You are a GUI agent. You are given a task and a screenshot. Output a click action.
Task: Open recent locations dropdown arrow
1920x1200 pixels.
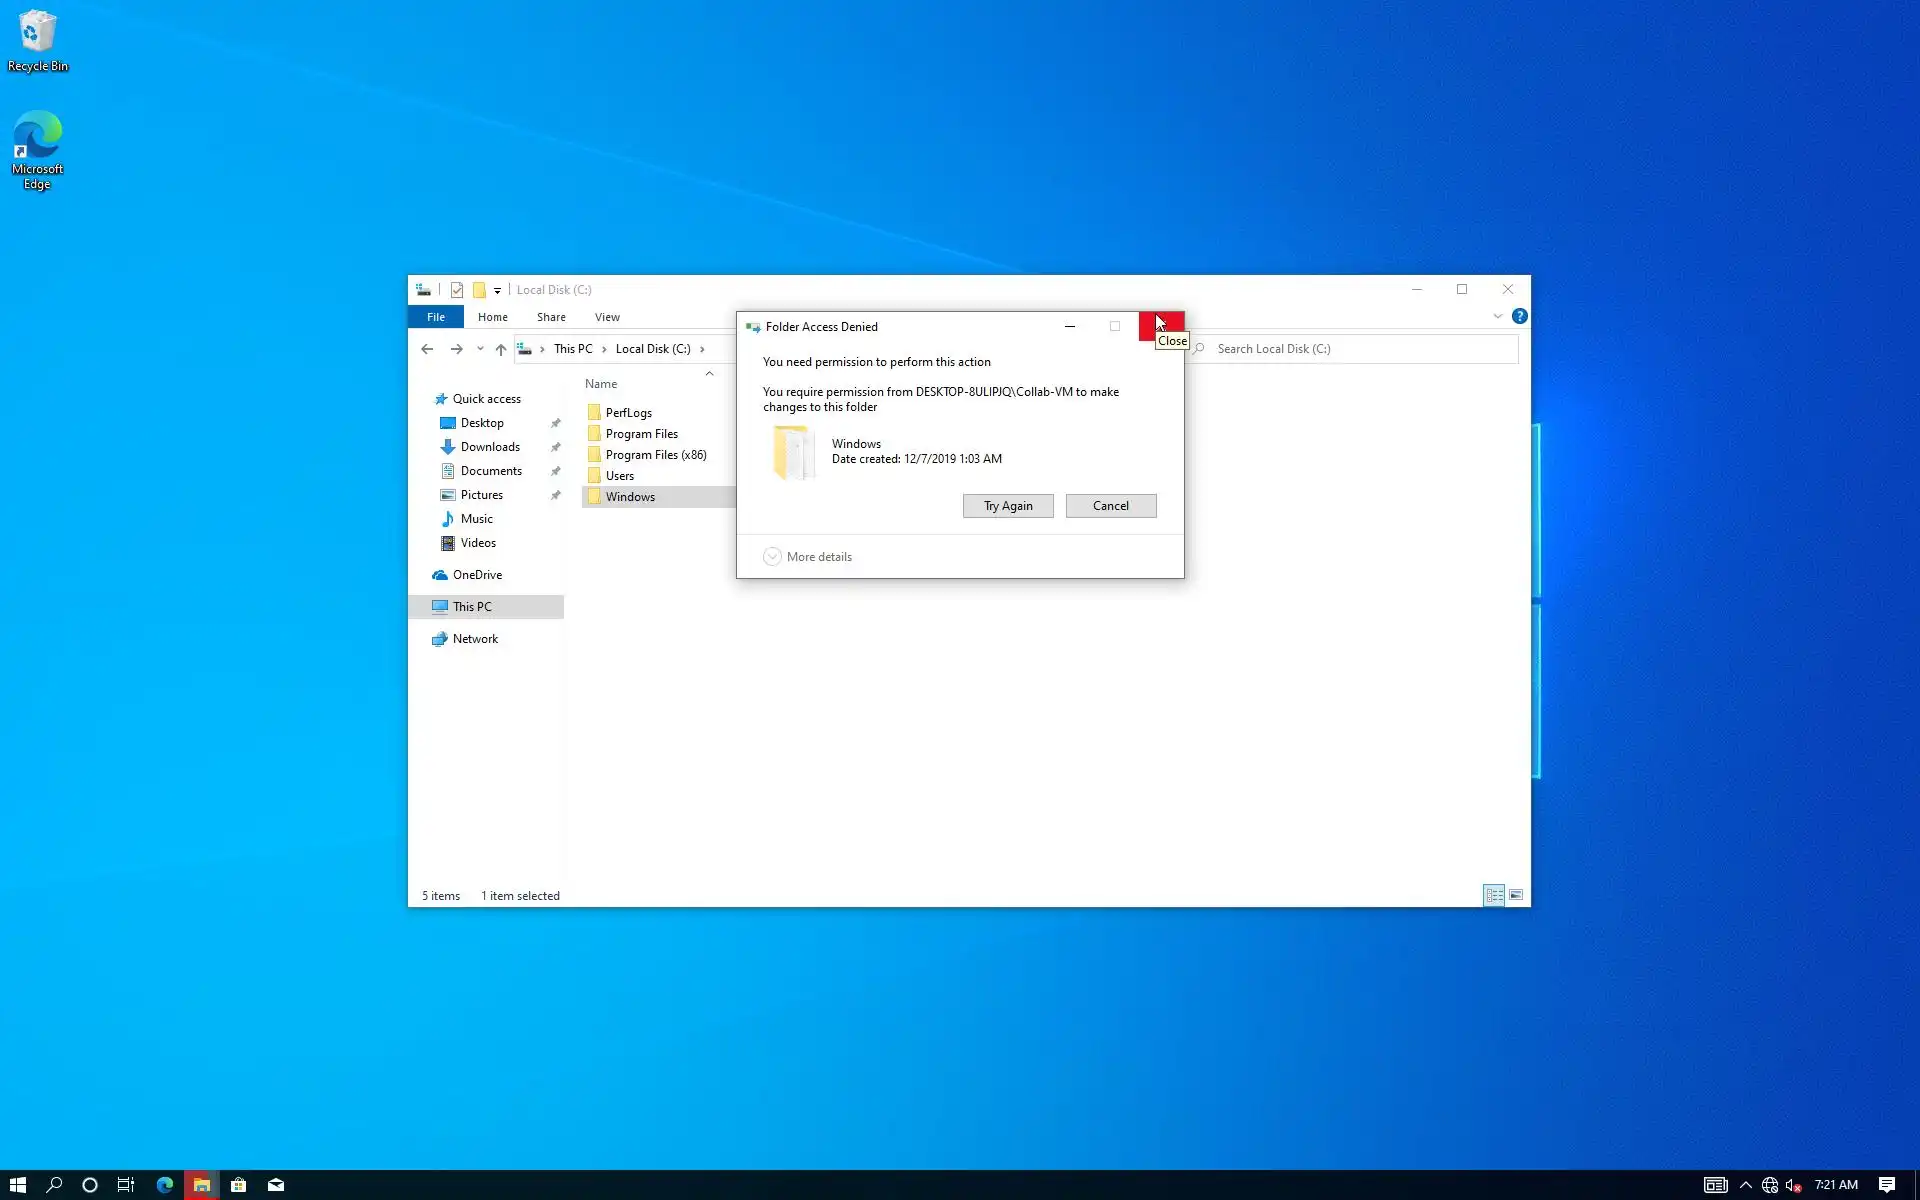pyautogui.click(x=480, y=349)
